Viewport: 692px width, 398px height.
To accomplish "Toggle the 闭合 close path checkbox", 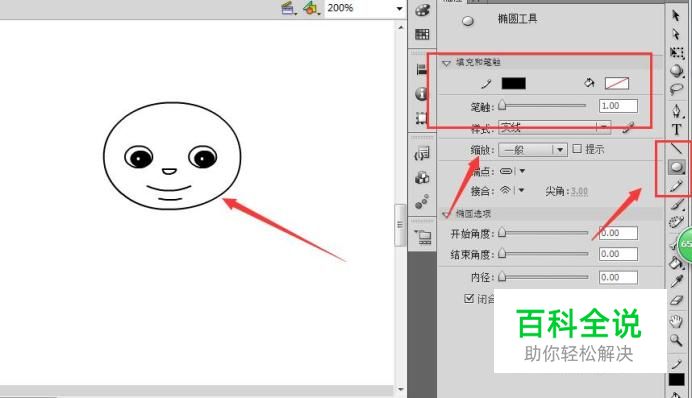I will click(x=469, y=299).
